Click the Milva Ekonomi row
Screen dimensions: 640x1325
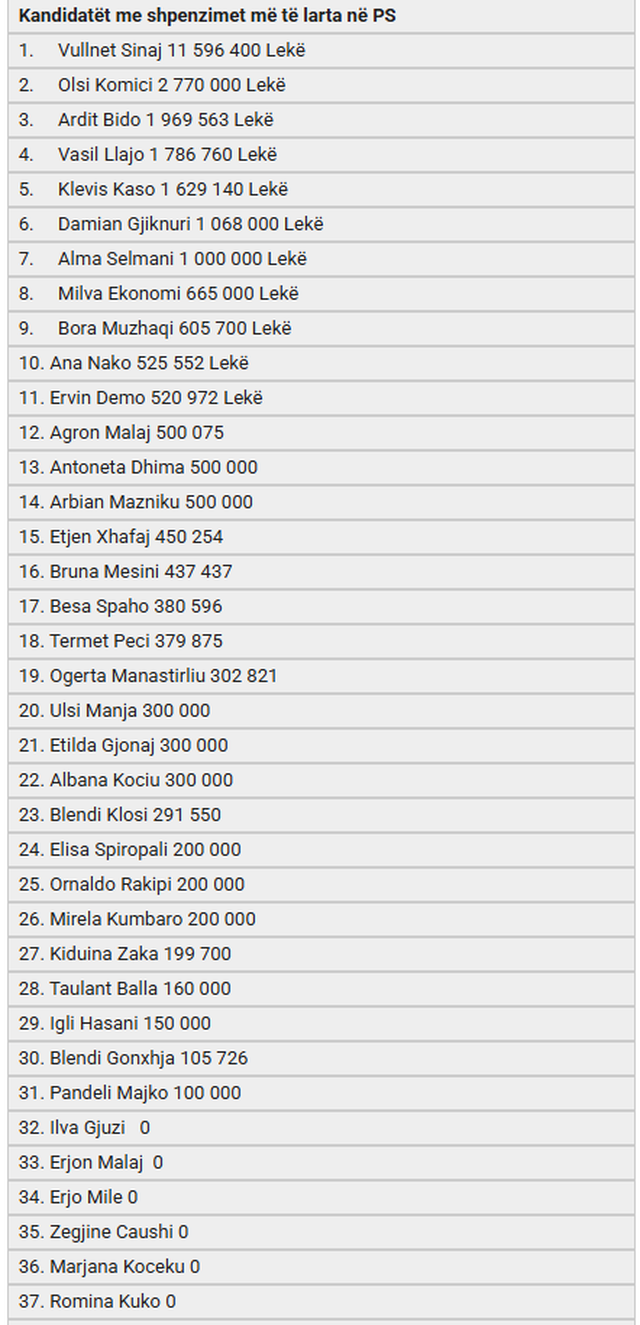coord(320,293)
